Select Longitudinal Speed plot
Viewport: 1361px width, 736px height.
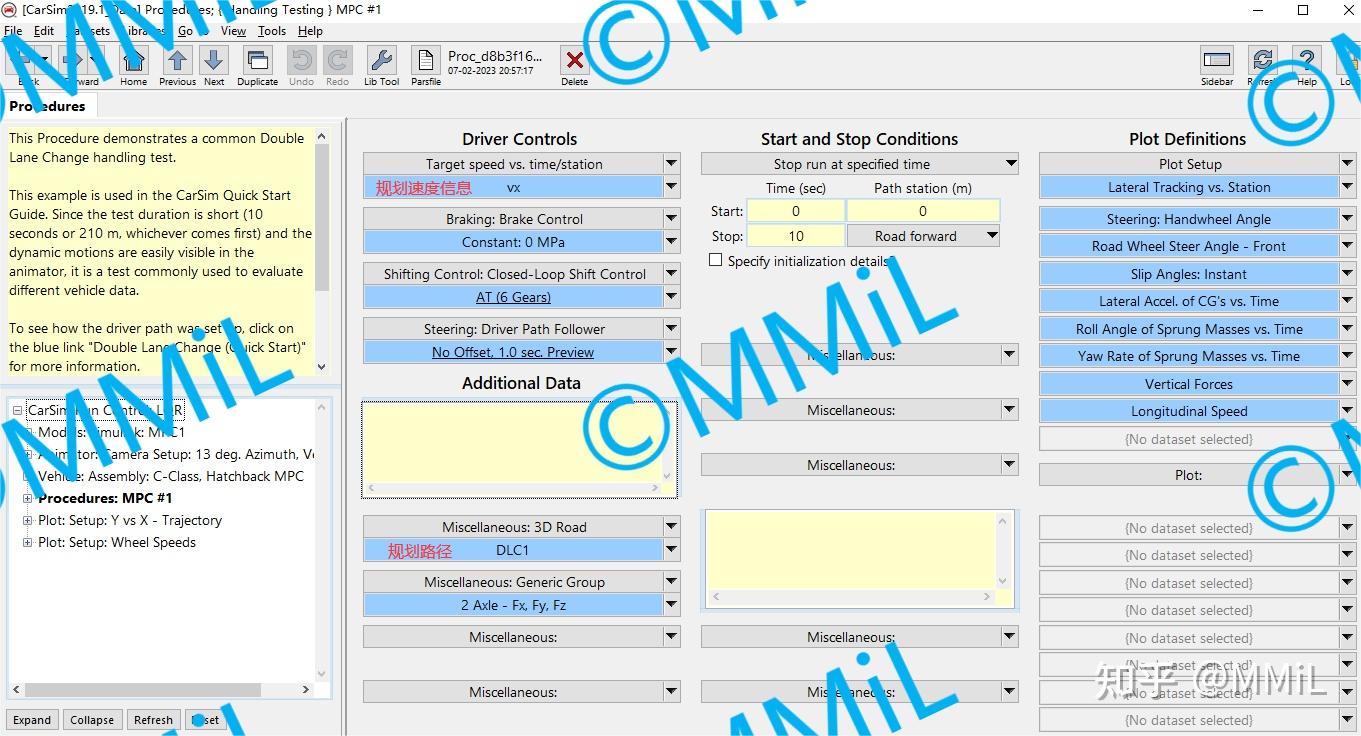click(1189, 411)
